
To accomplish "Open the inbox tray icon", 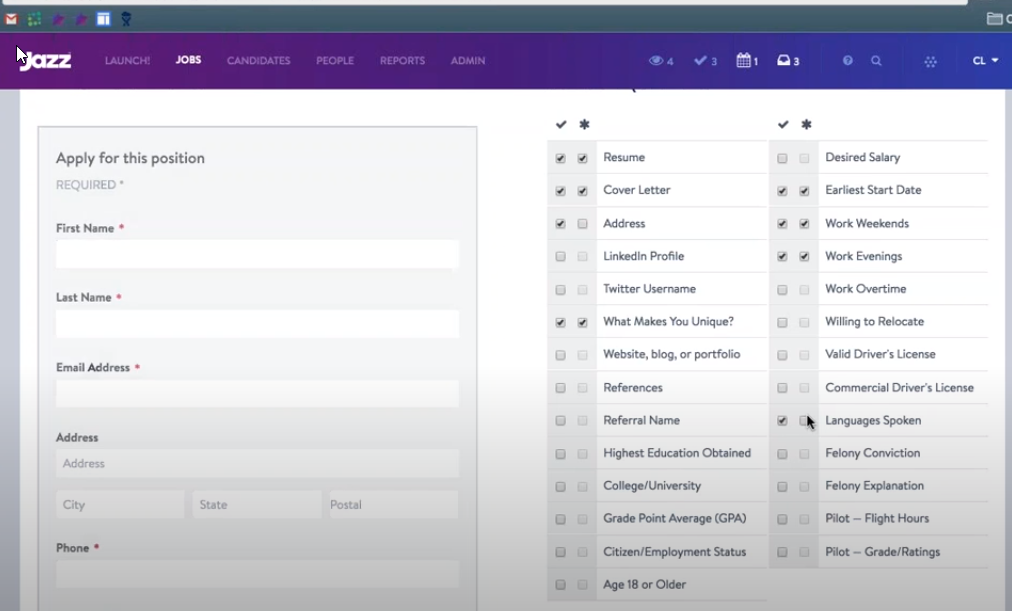I will [x=784, y=61].
